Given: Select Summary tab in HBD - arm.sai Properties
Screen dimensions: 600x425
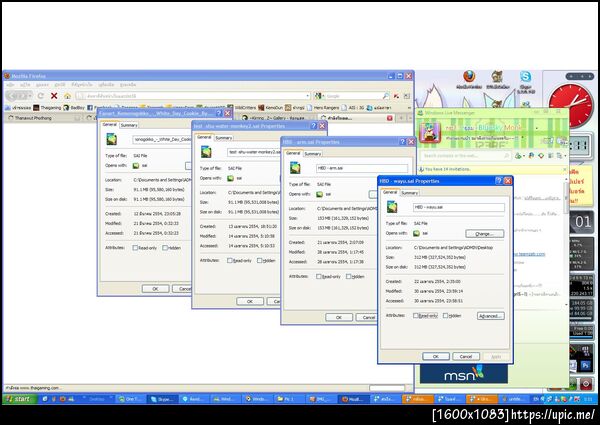Looking at the screenshot, I should click(x=313, y=154).
